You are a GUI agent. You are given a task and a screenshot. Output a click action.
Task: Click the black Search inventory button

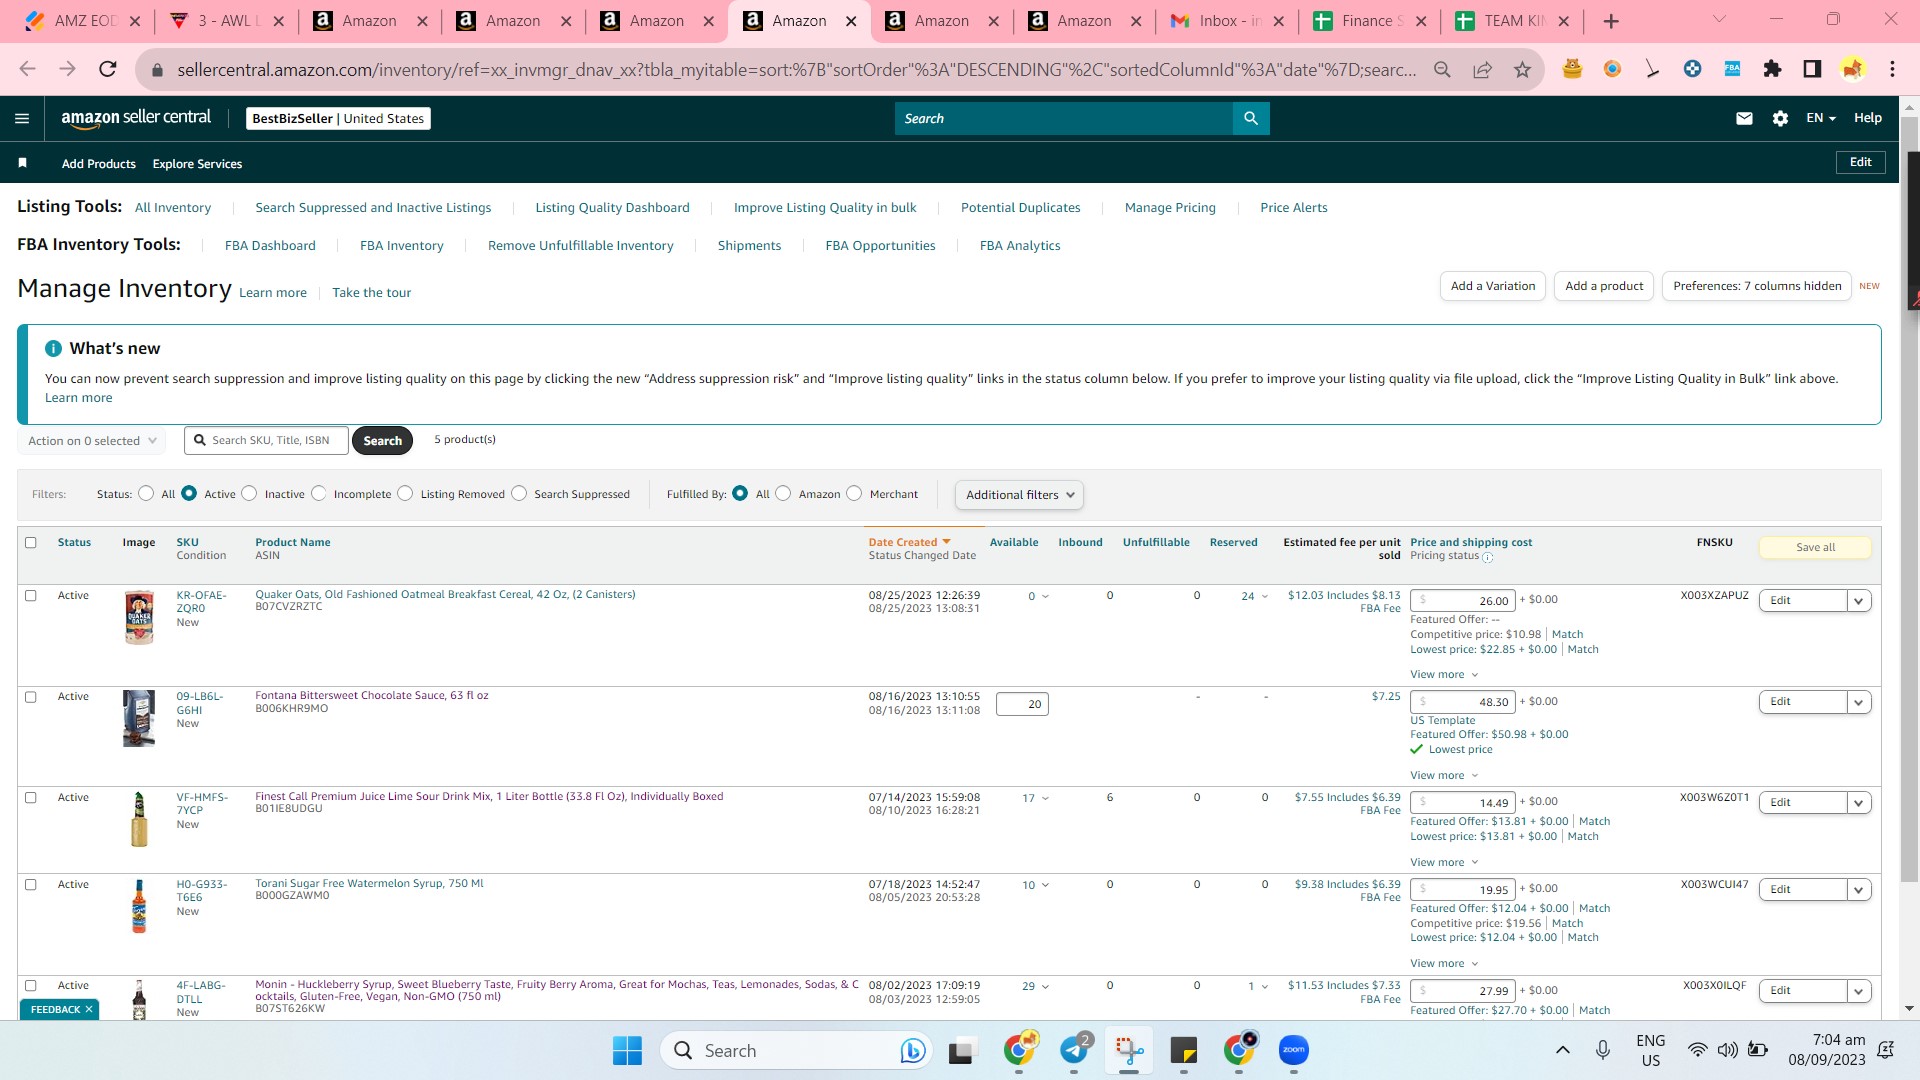382,441
